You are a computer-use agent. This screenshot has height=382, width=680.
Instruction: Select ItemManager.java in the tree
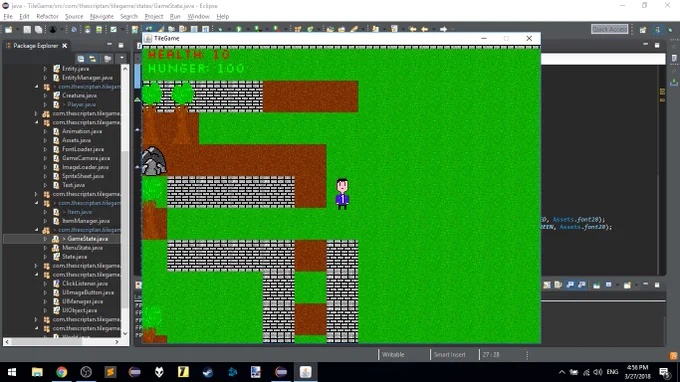85,221
